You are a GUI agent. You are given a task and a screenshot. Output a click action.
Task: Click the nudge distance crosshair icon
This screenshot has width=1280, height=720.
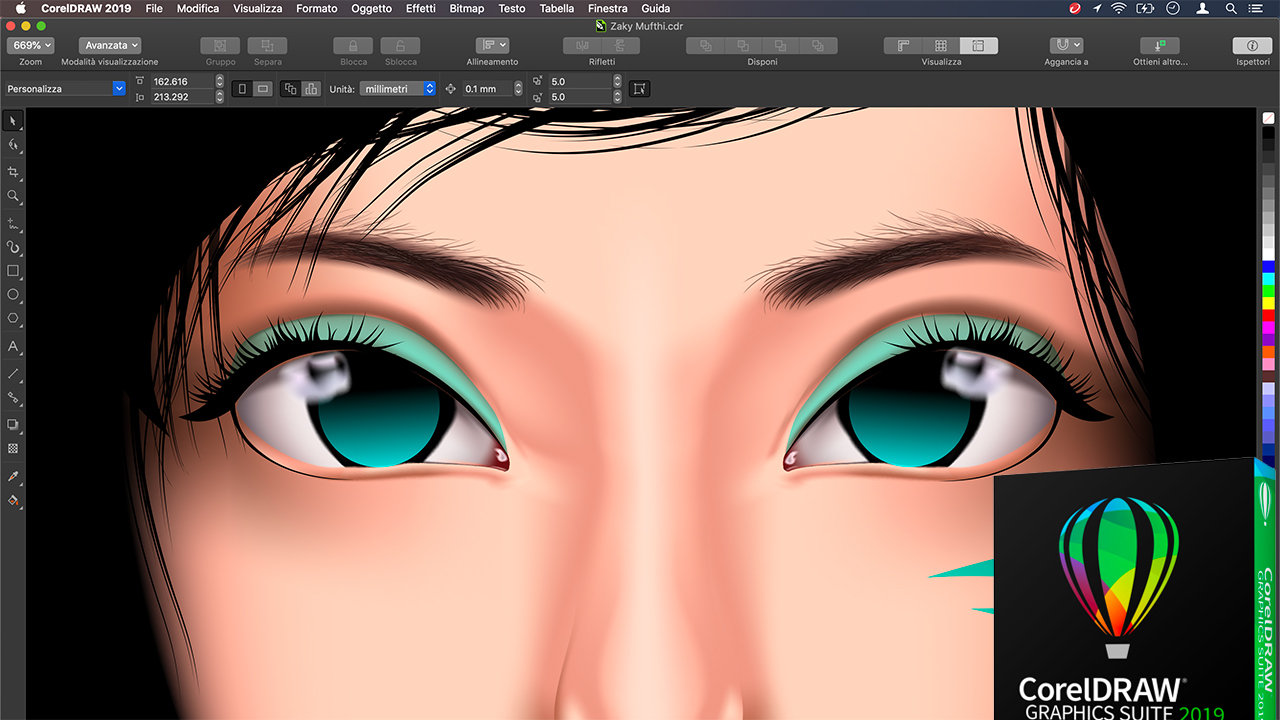(450, 89)
